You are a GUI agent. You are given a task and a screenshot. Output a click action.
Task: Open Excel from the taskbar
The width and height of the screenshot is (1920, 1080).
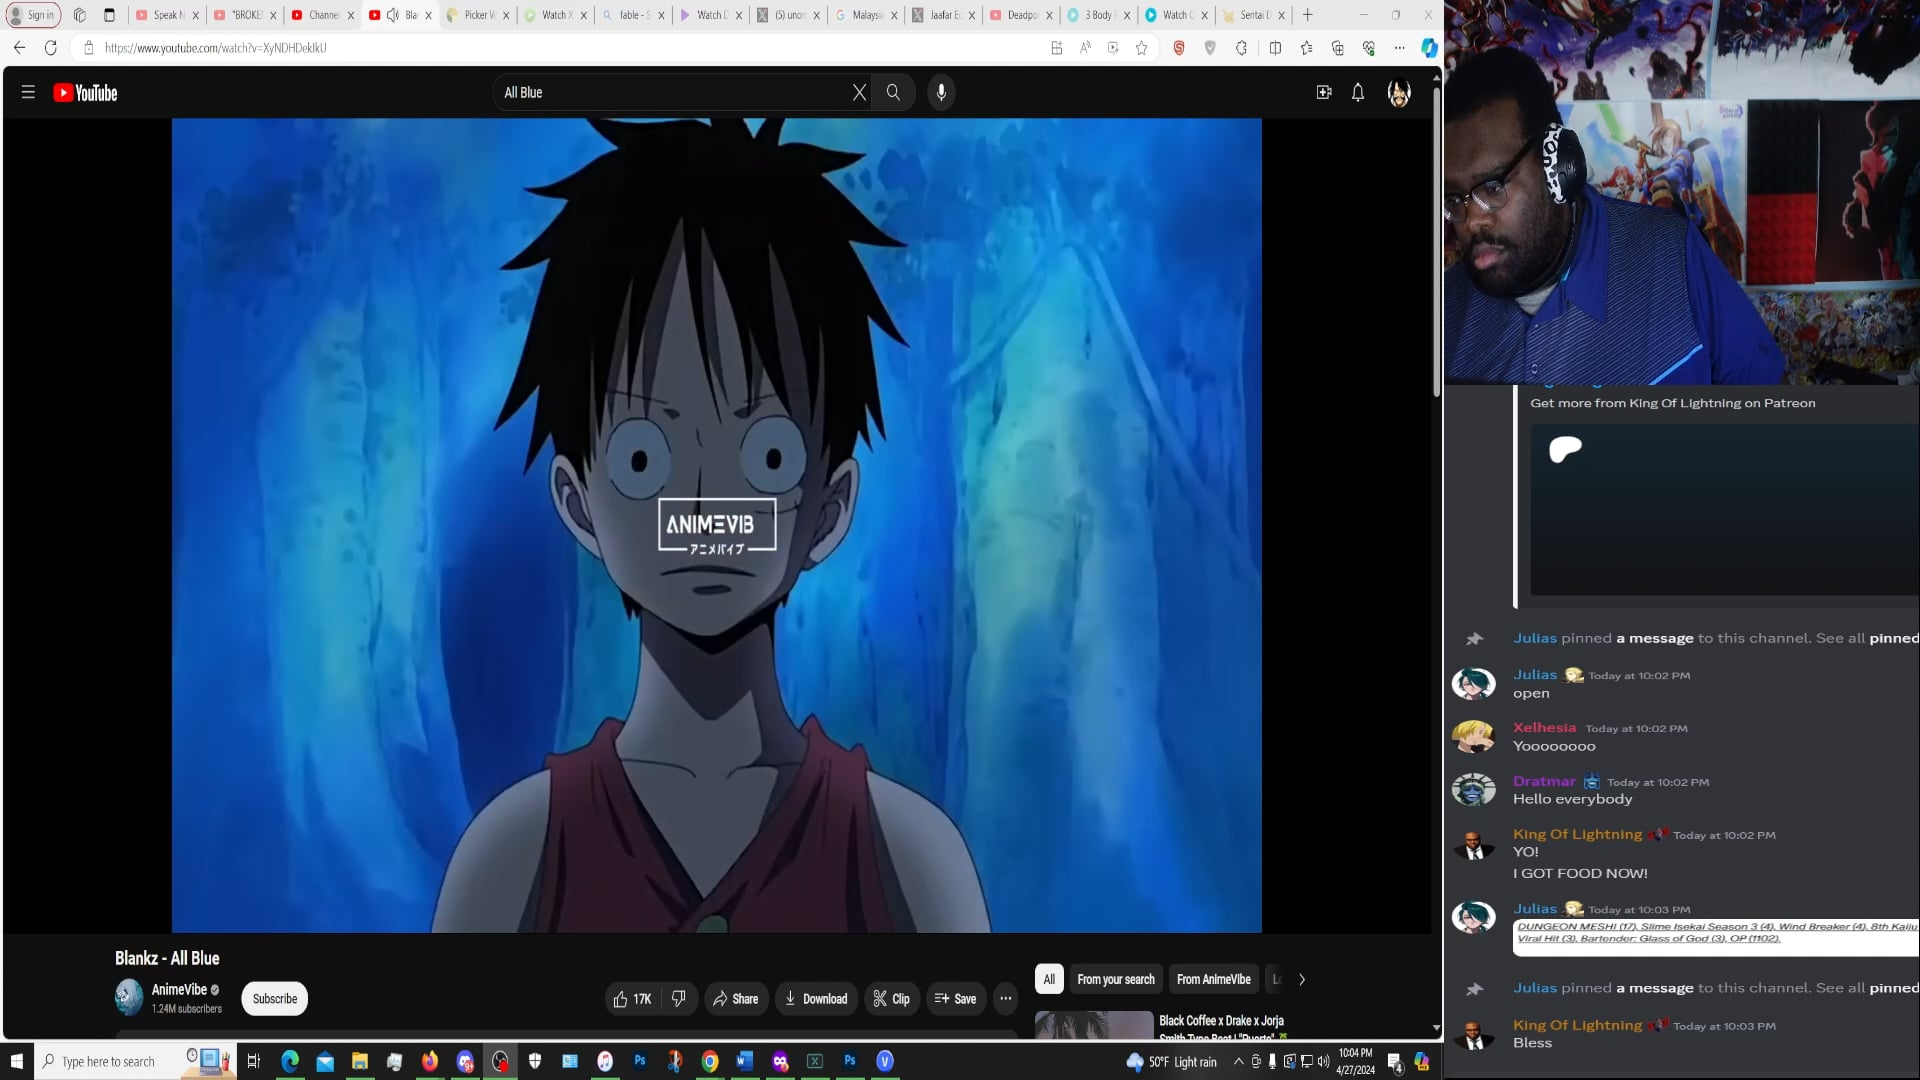[x=815, y=1061]
